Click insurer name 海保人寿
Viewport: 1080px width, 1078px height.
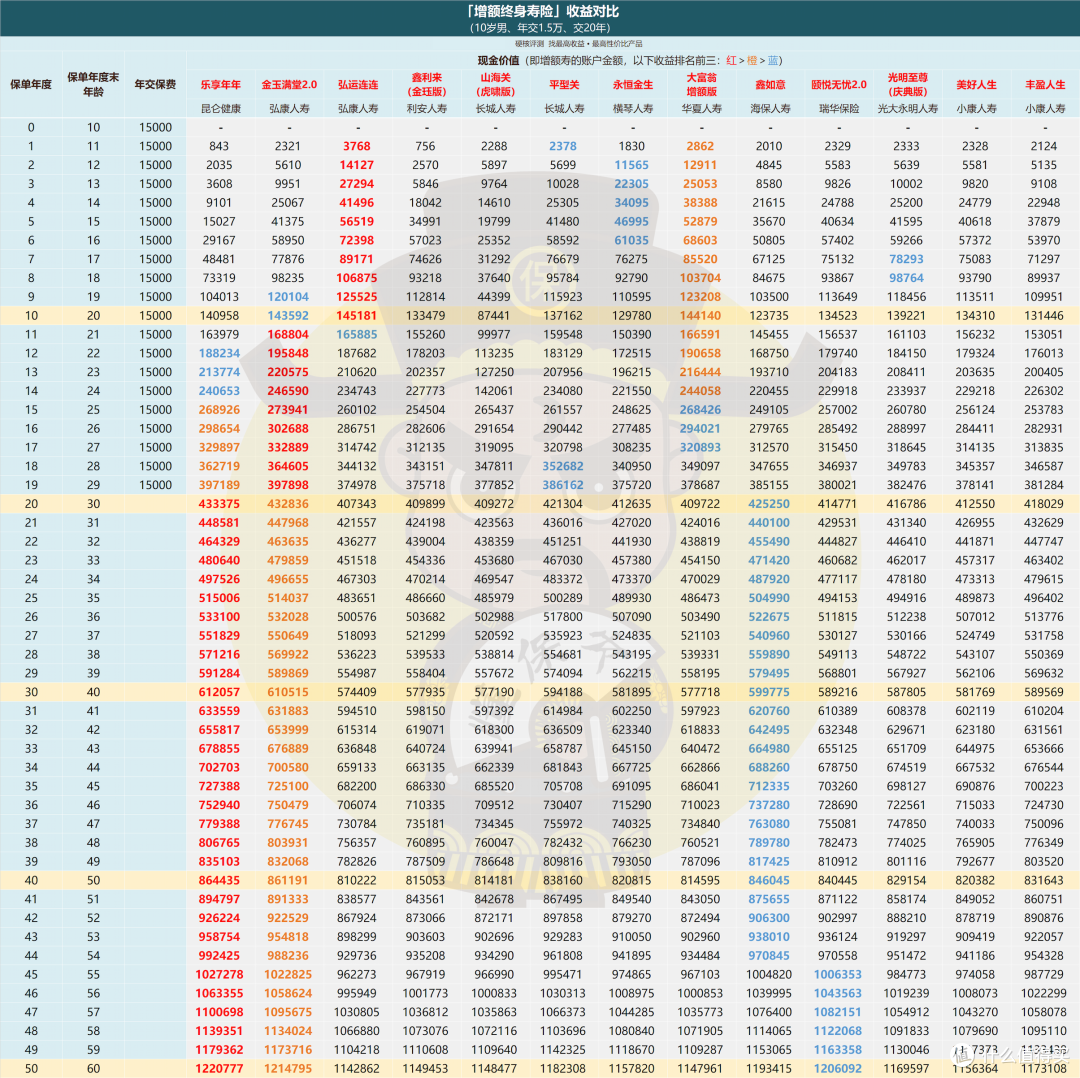[x=770, y=109]
